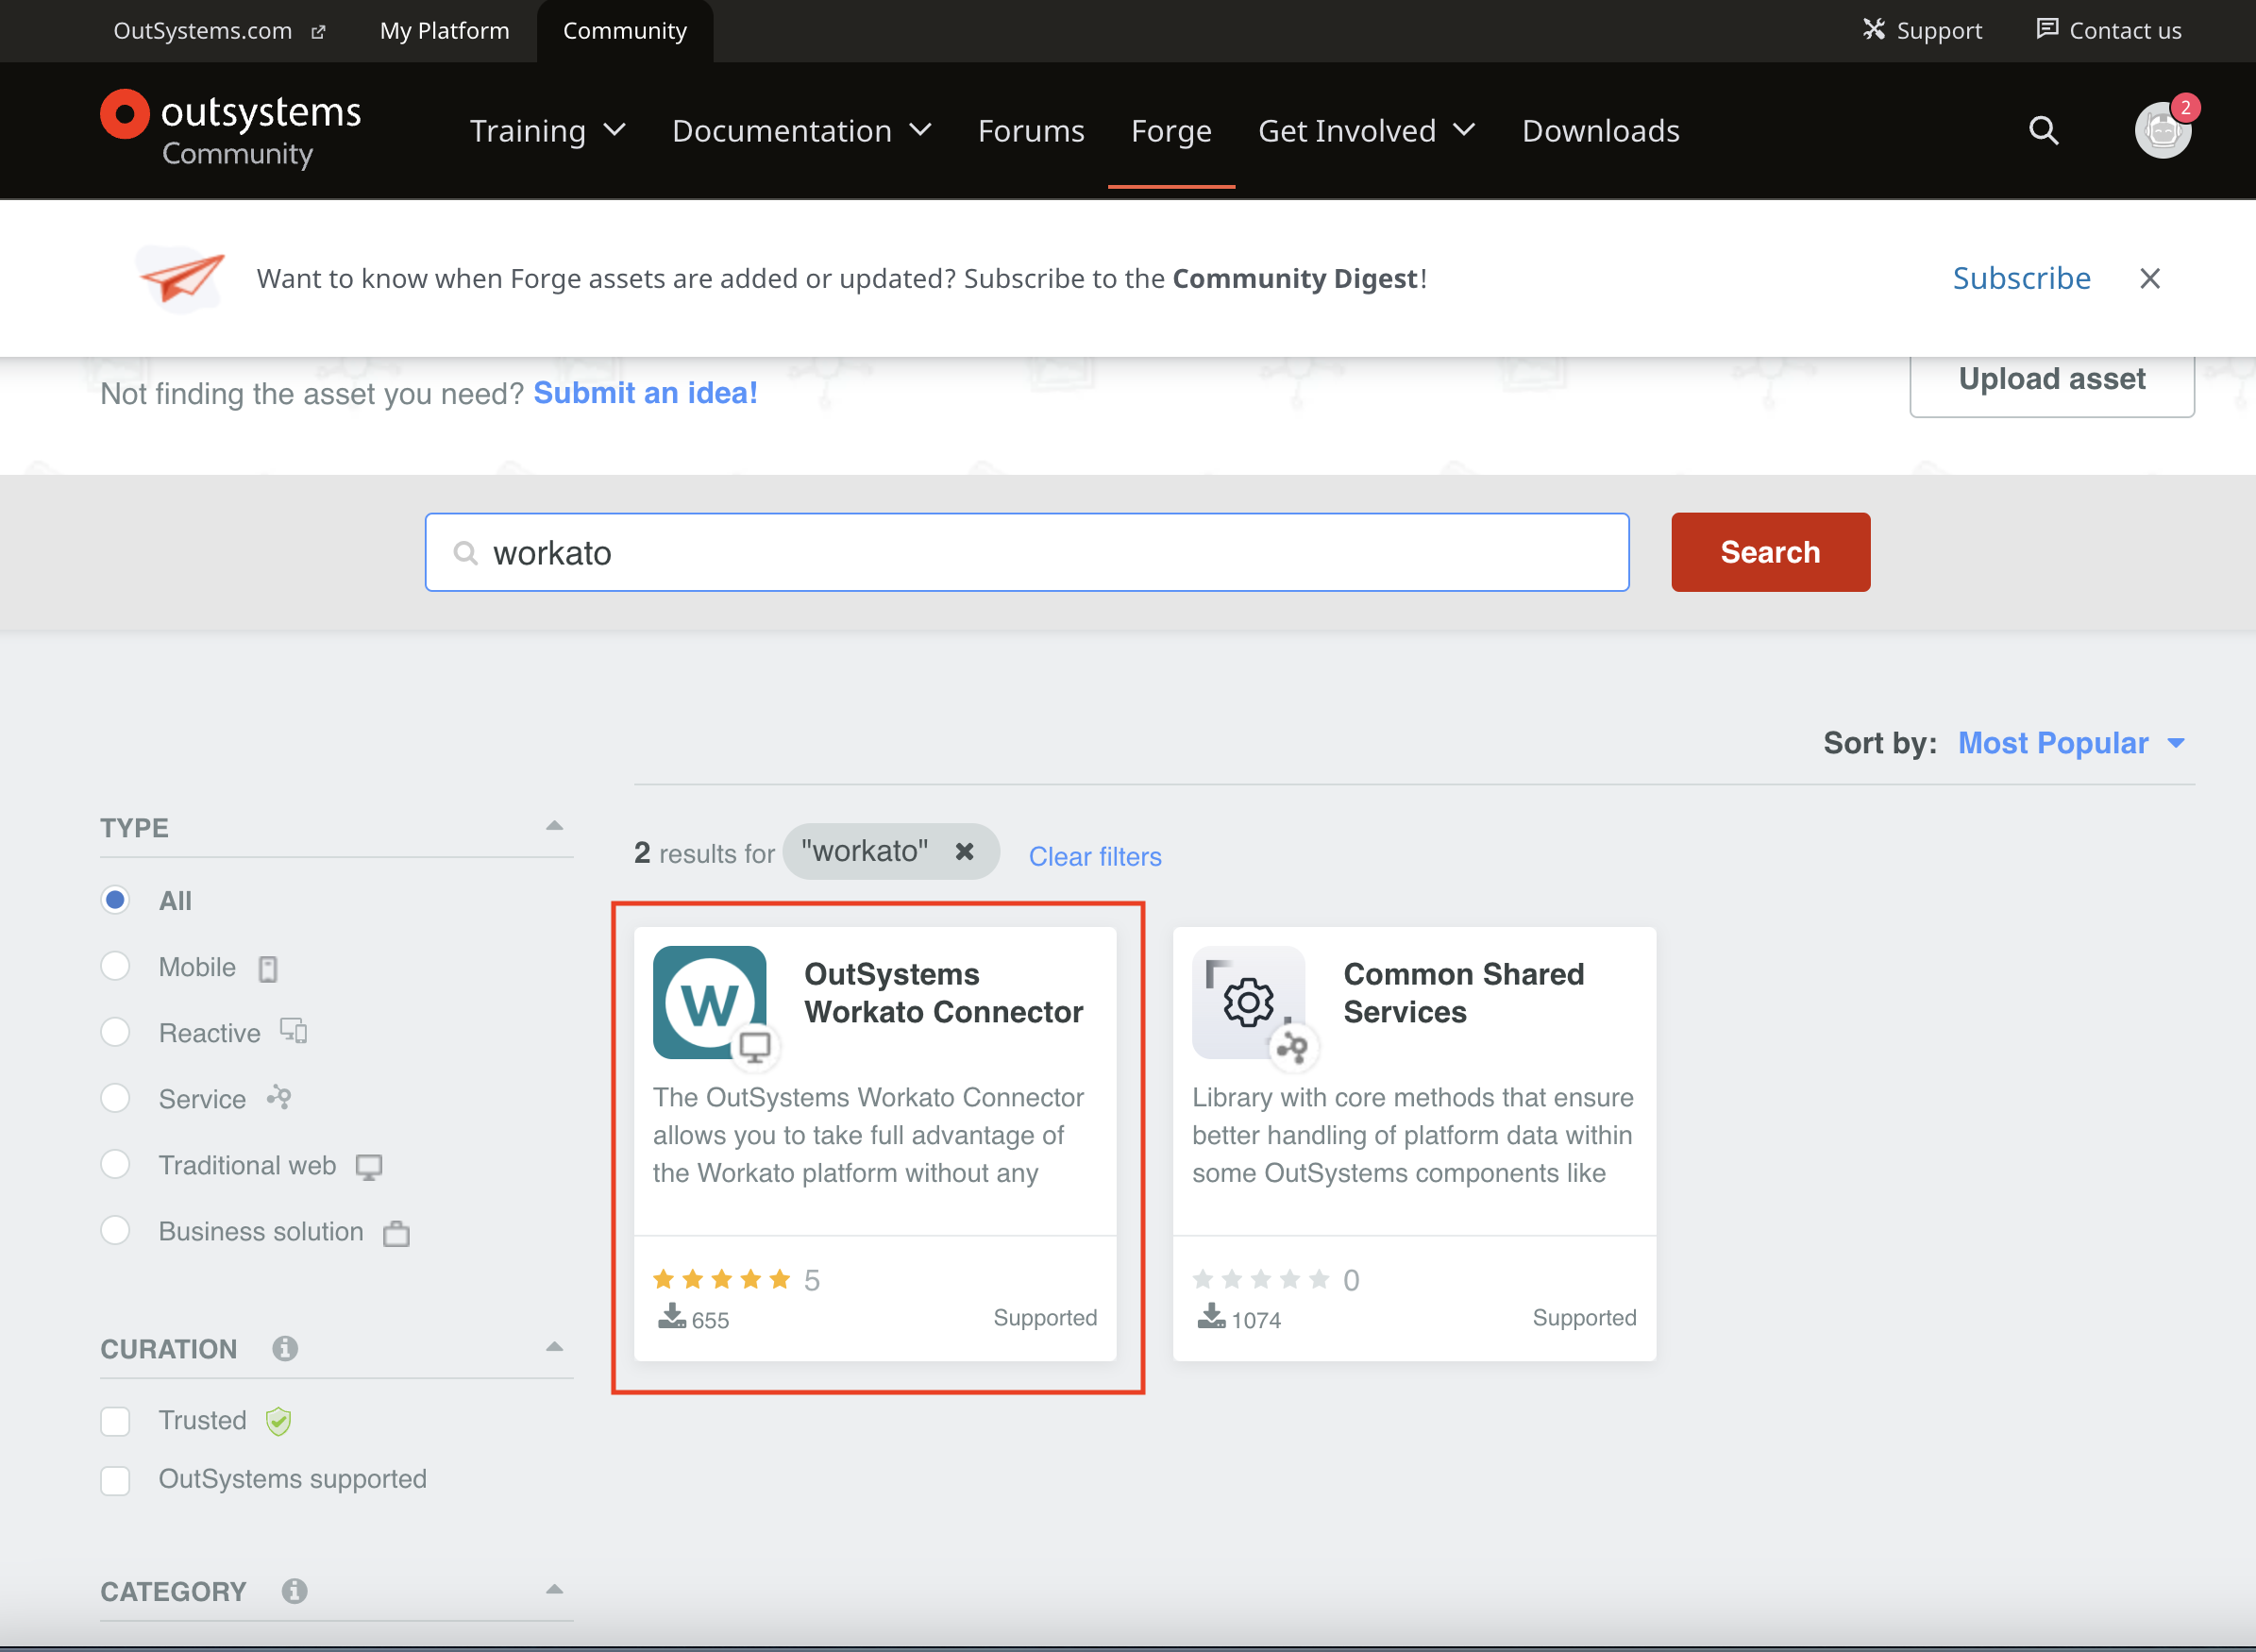Remove the "workato" search filter chip

pyautogui.click(x=964, y=851)
